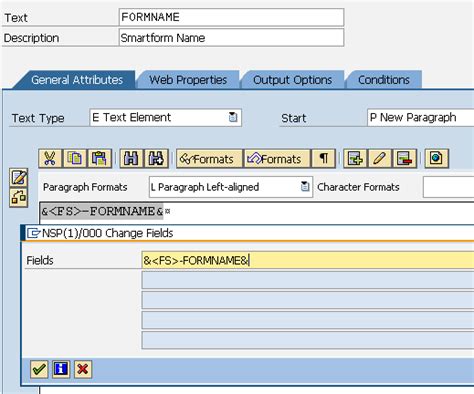474x394 pixels.
Task: Open the Conditions tab
Action: click(384, 80)
